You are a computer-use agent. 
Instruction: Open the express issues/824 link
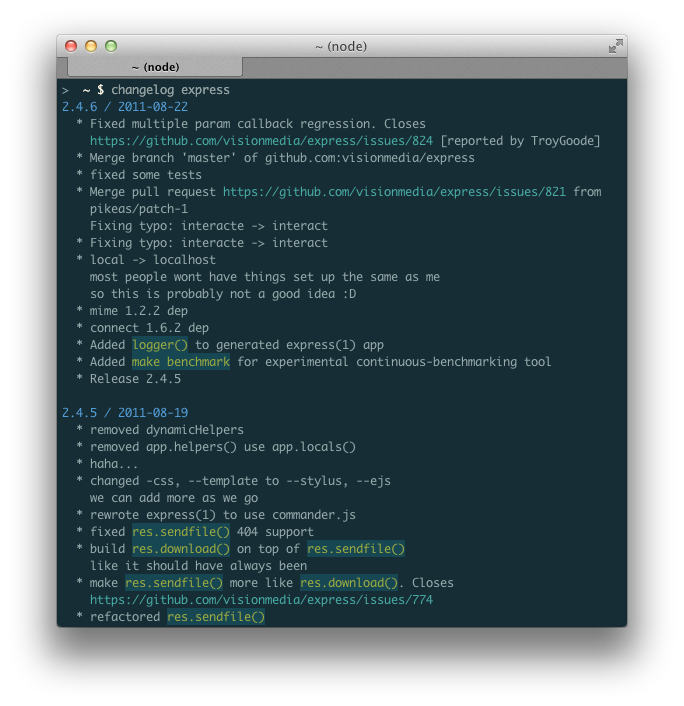(x=261, y=141)
